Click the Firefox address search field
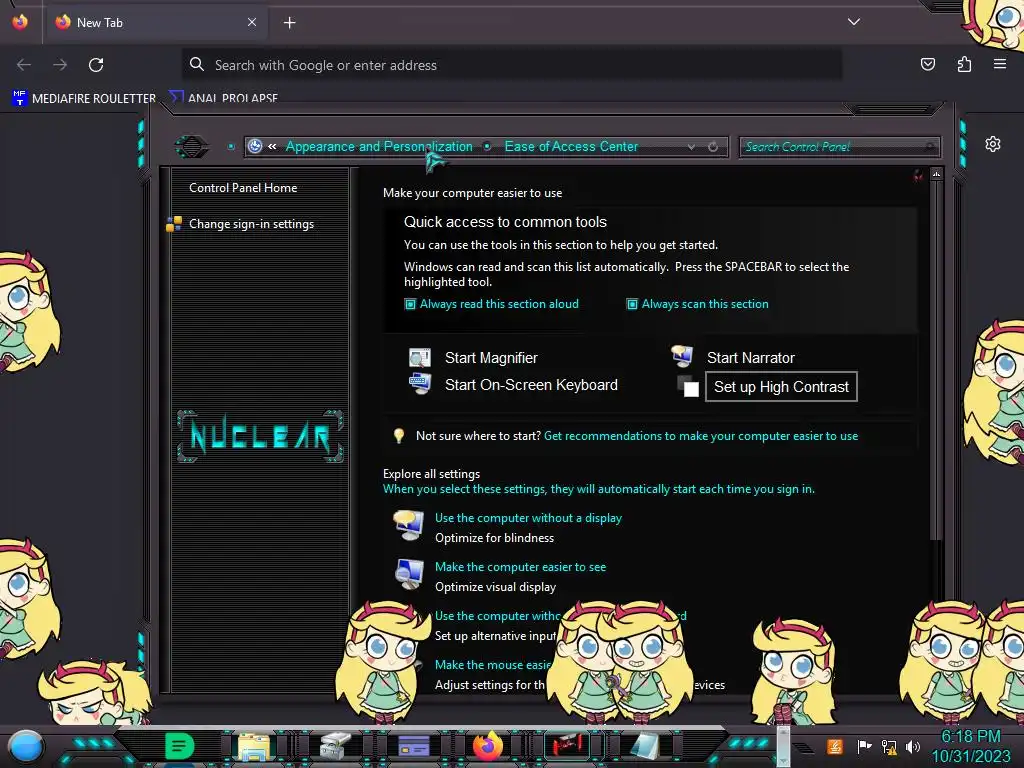 pos(512,65)
